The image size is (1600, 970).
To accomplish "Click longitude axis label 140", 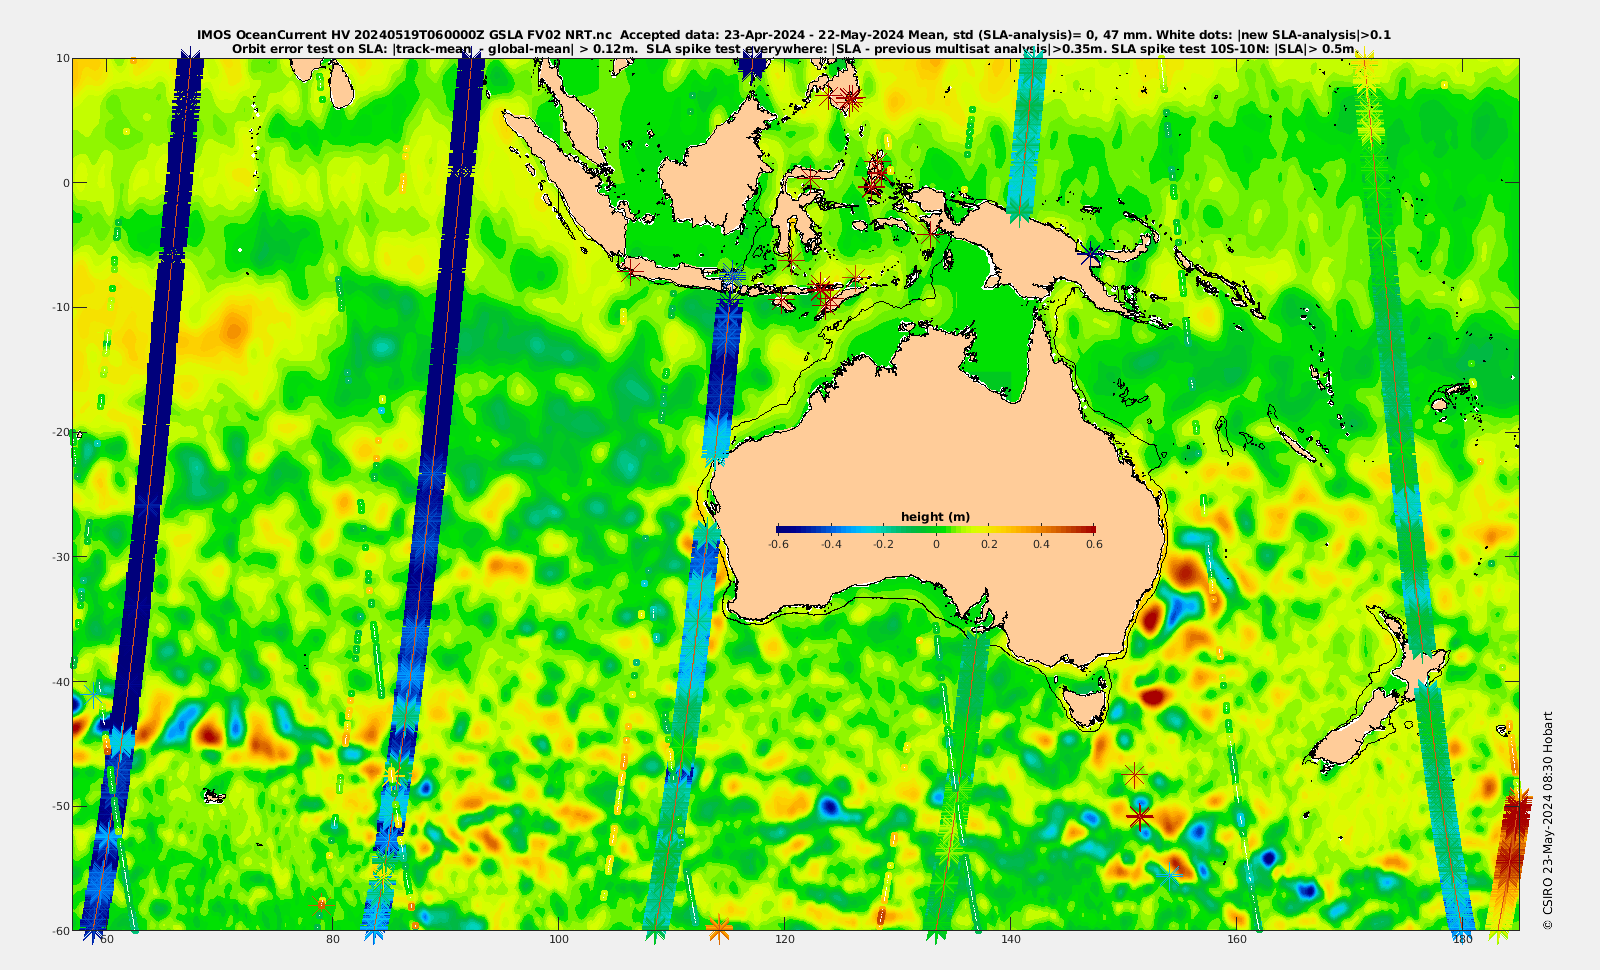I will pyautogui.click(x=1011, y=940).
